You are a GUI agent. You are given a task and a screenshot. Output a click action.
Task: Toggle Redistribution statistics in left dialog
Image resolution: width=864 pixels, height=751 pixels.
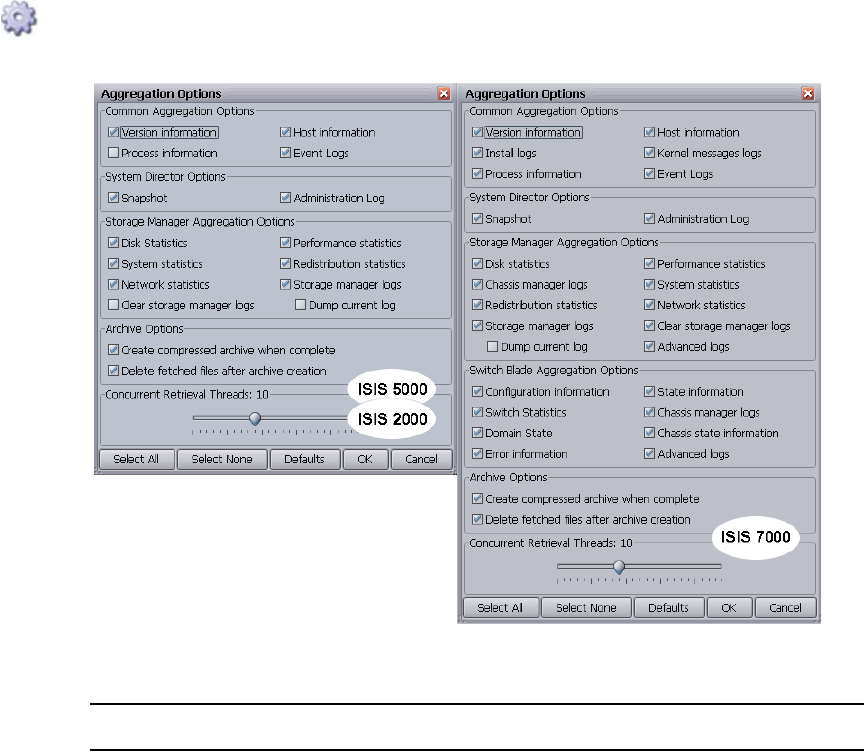[x=285, y=263]
